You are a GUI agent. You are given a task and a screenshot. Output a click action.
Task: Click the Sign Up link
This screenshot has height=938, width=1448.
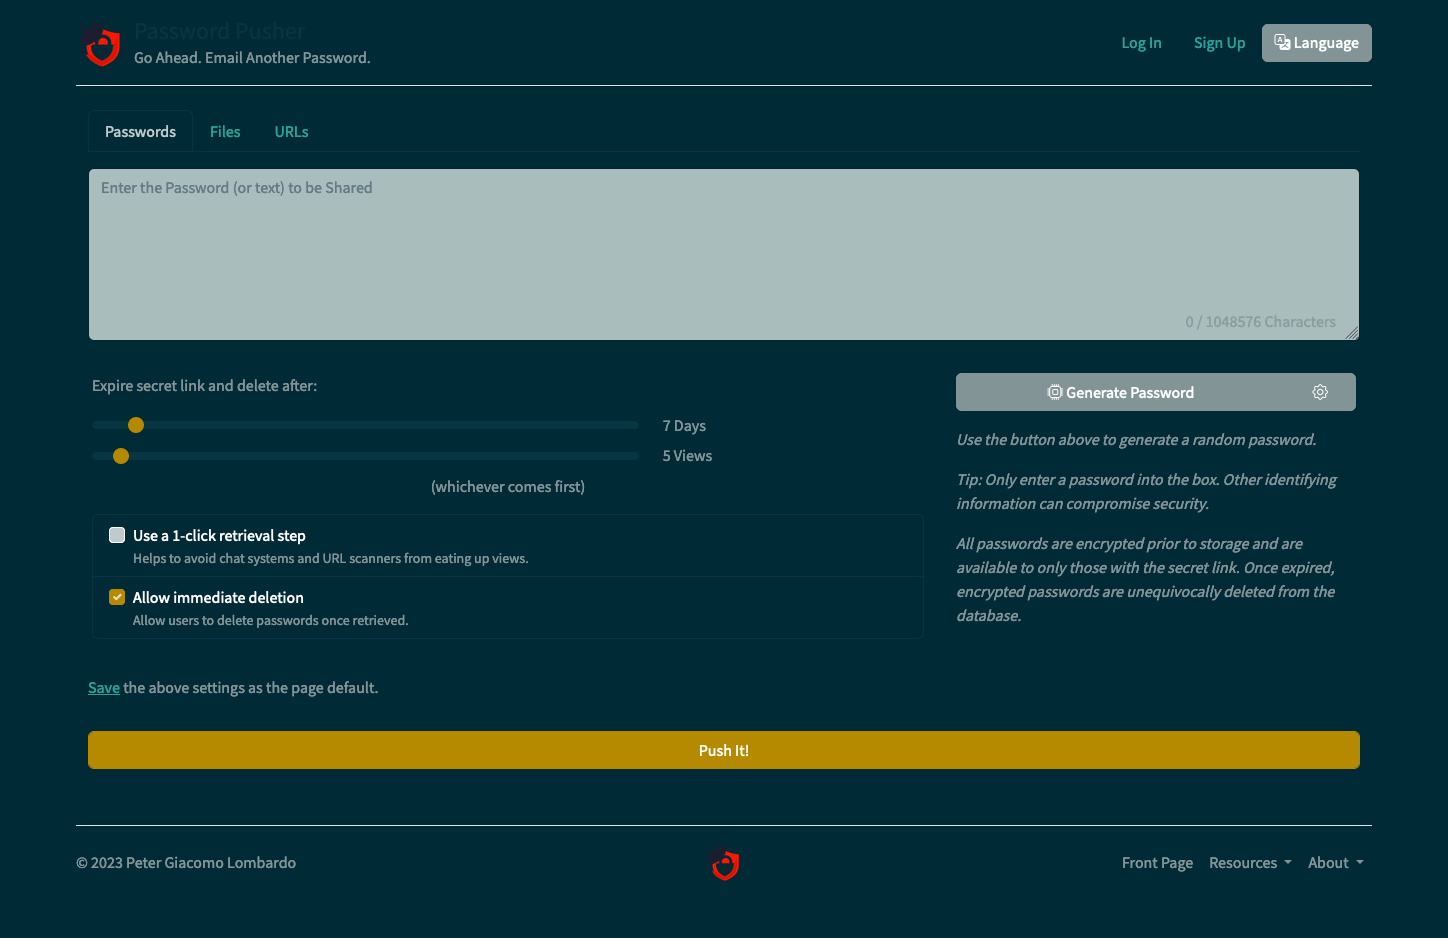[x=1219, y=42]
